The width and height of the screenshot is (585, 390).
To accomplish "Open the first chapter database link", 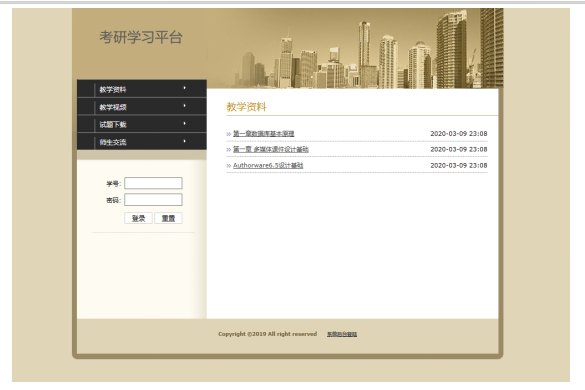I will (264, 134).
